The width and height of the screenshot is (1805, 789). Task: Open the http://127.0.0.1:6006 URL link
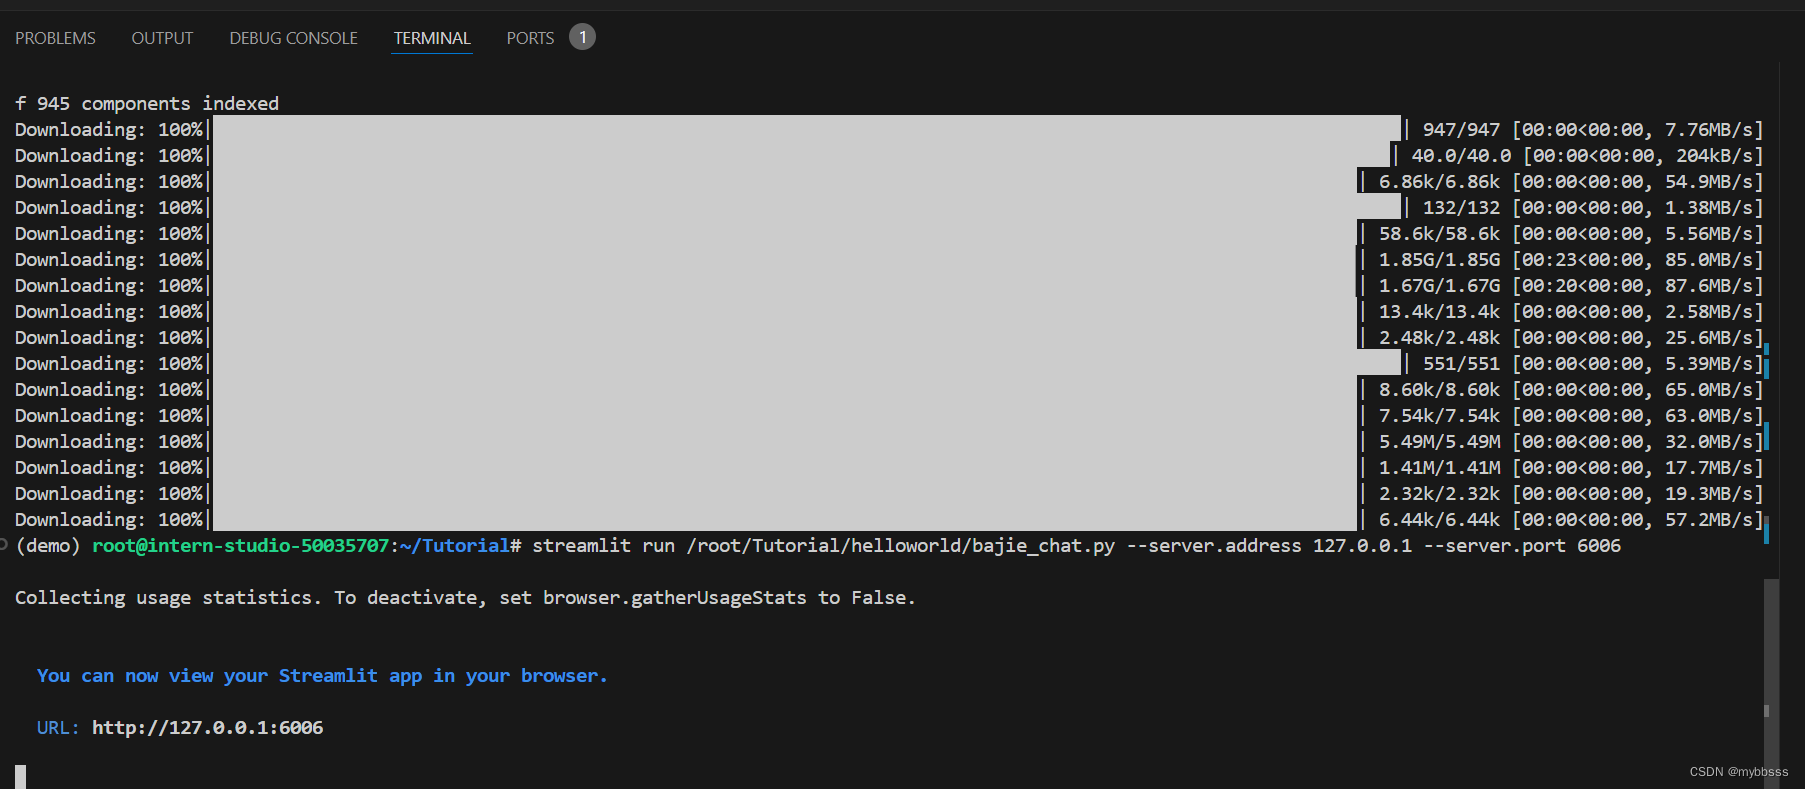208,727
